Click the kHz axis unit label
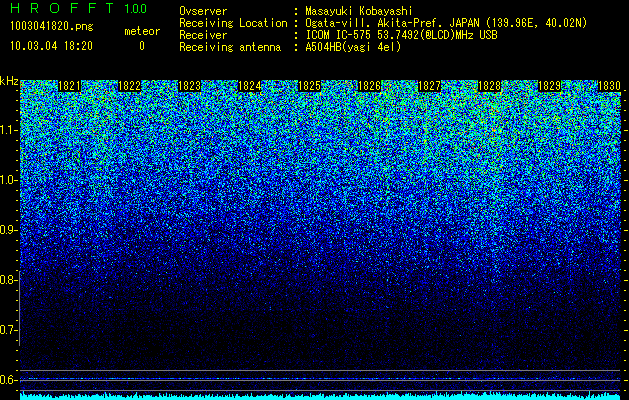 click(x=9, y=81)
